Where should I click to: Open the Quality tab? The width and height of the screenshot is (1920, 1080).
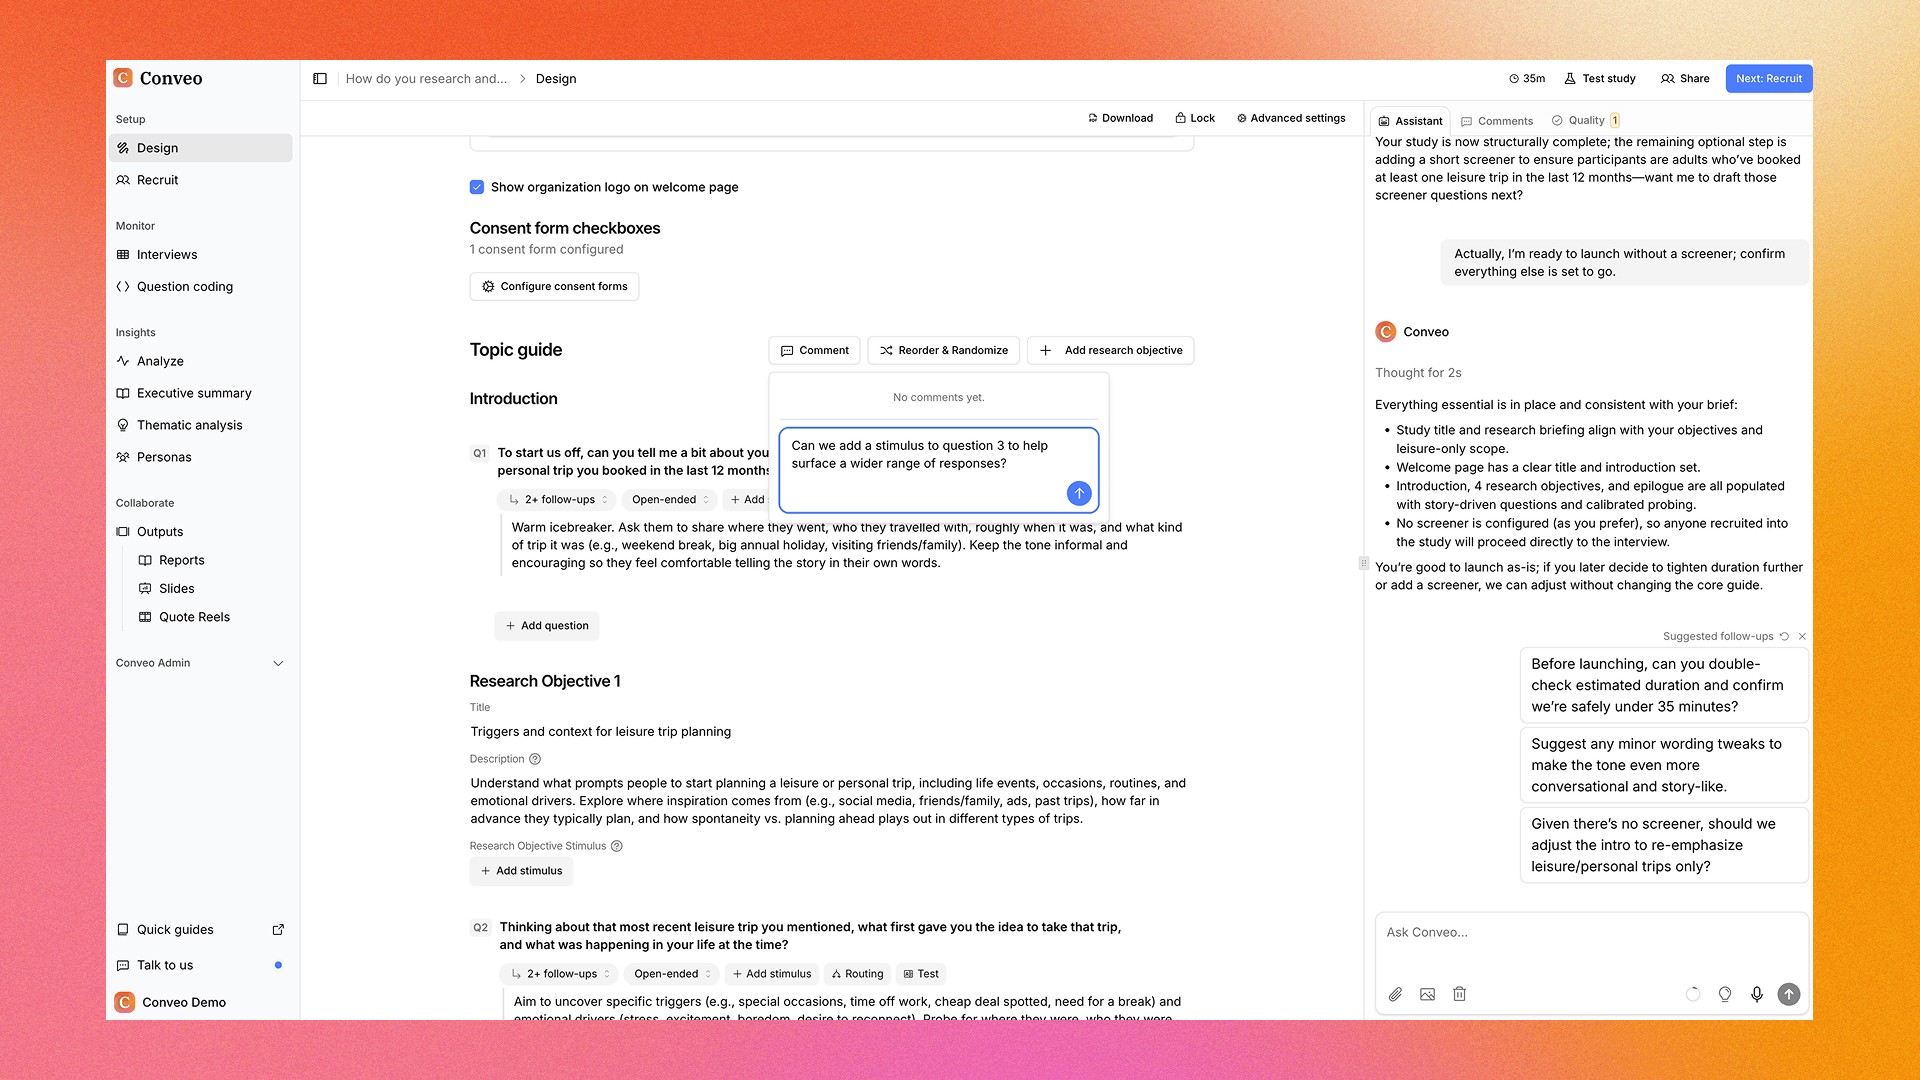click(x=1585, y=120)
